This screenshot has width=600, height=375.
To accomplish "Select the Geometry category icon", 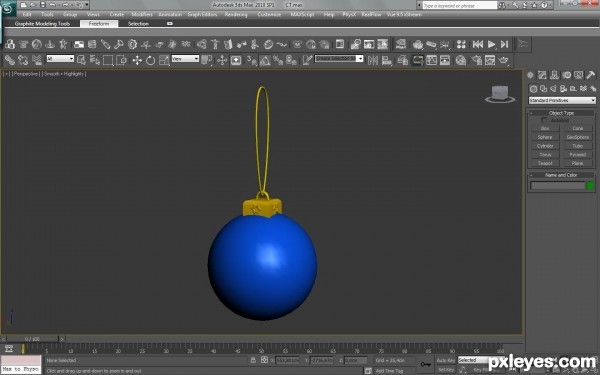I will [x=533, y=89].
